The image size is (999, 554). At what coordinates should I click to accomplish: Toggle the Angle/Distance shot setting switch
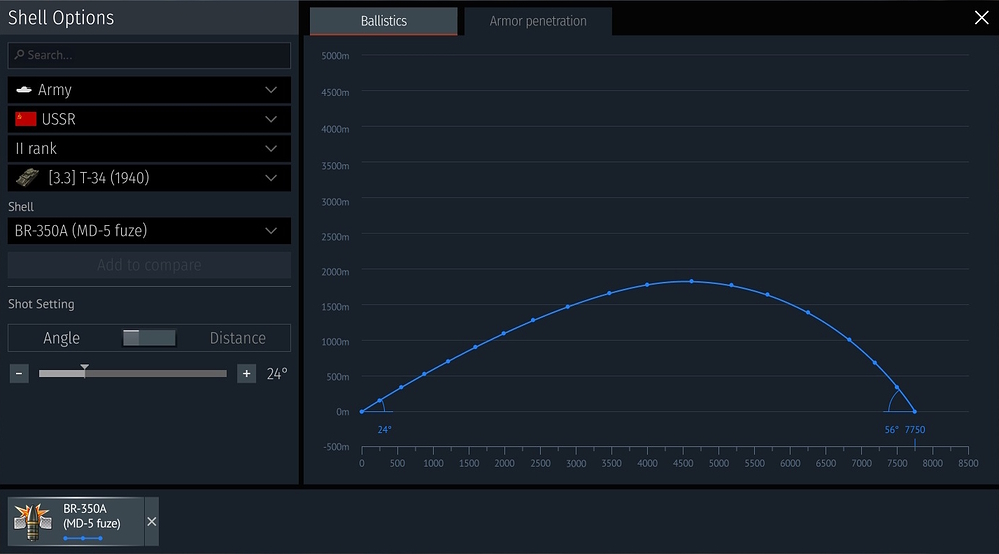[x=149, y=338]
